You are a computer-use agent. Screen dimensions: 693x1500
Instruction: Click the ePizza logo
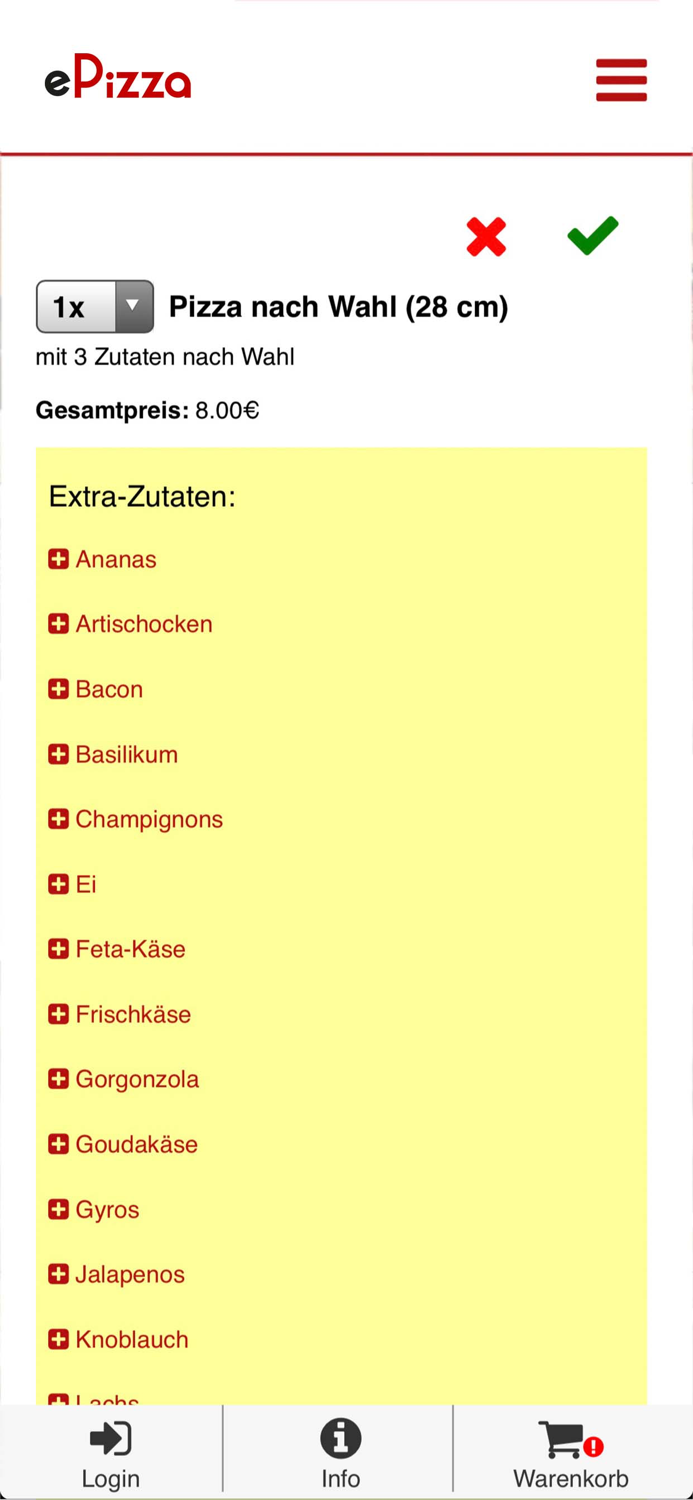pyautogui.click(x=118, y=78)
